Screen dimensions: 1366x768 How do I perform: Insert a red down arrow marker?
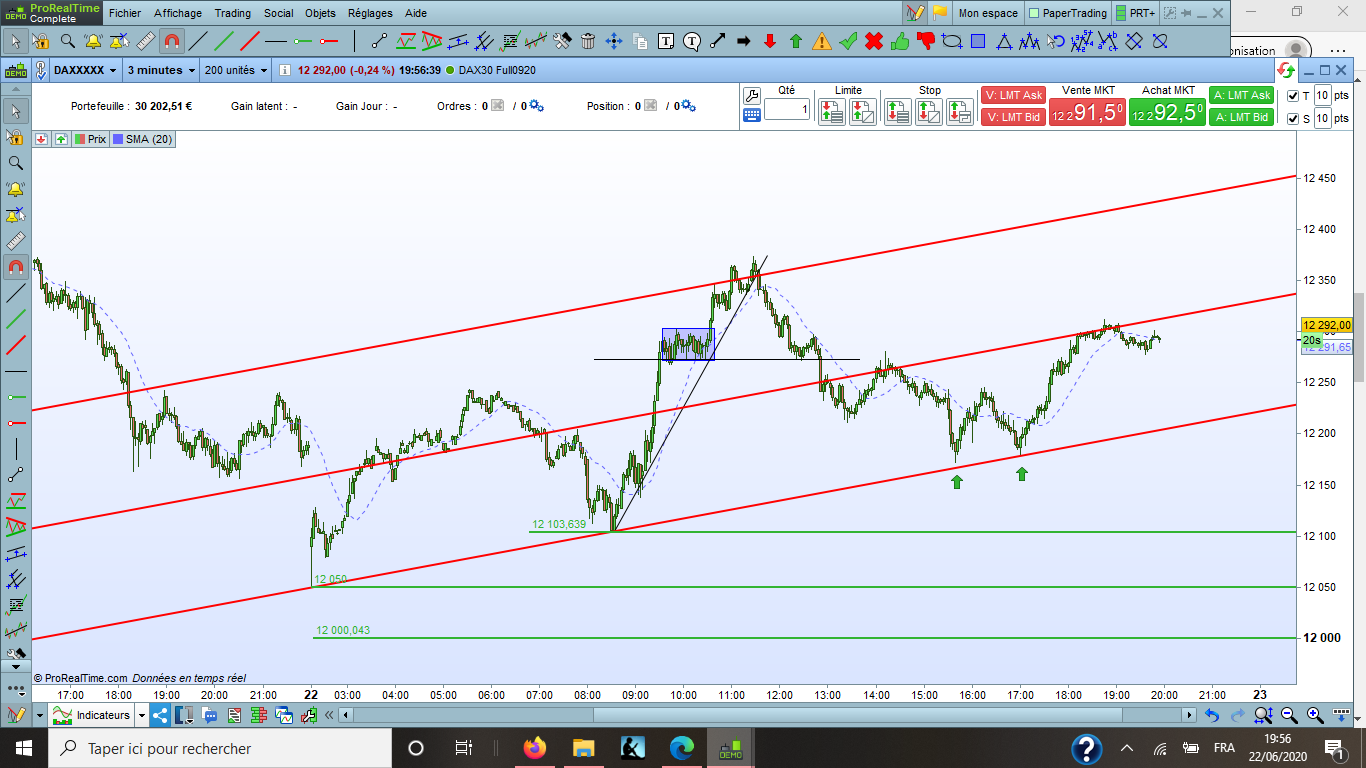770,41
